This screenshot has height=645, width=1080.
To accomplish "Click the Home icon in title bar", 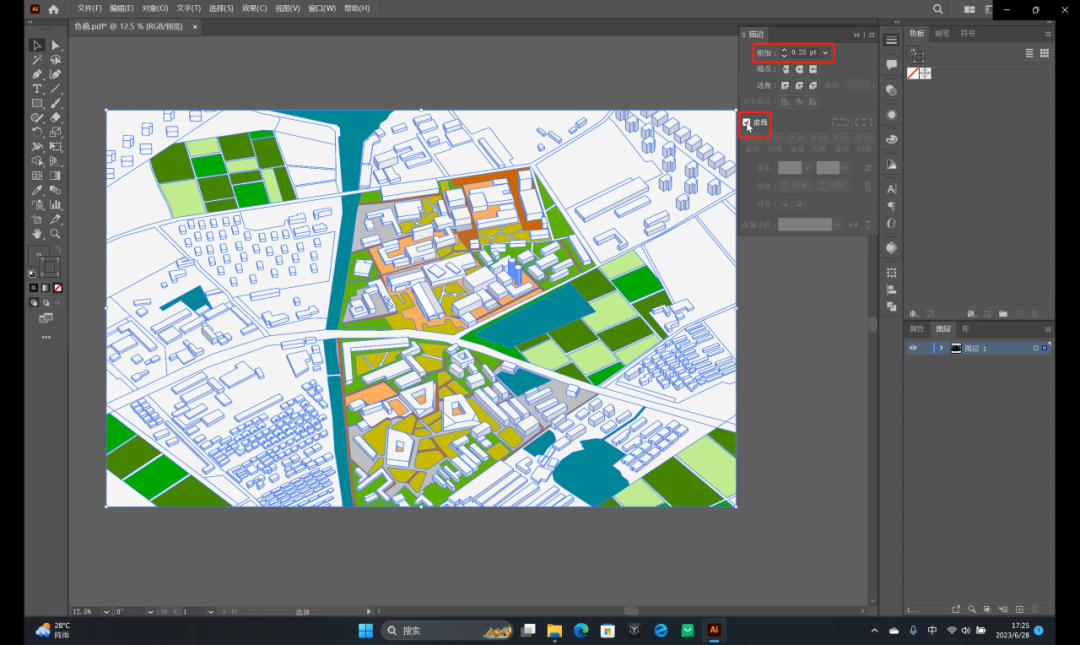I will [x=54, y=9].
